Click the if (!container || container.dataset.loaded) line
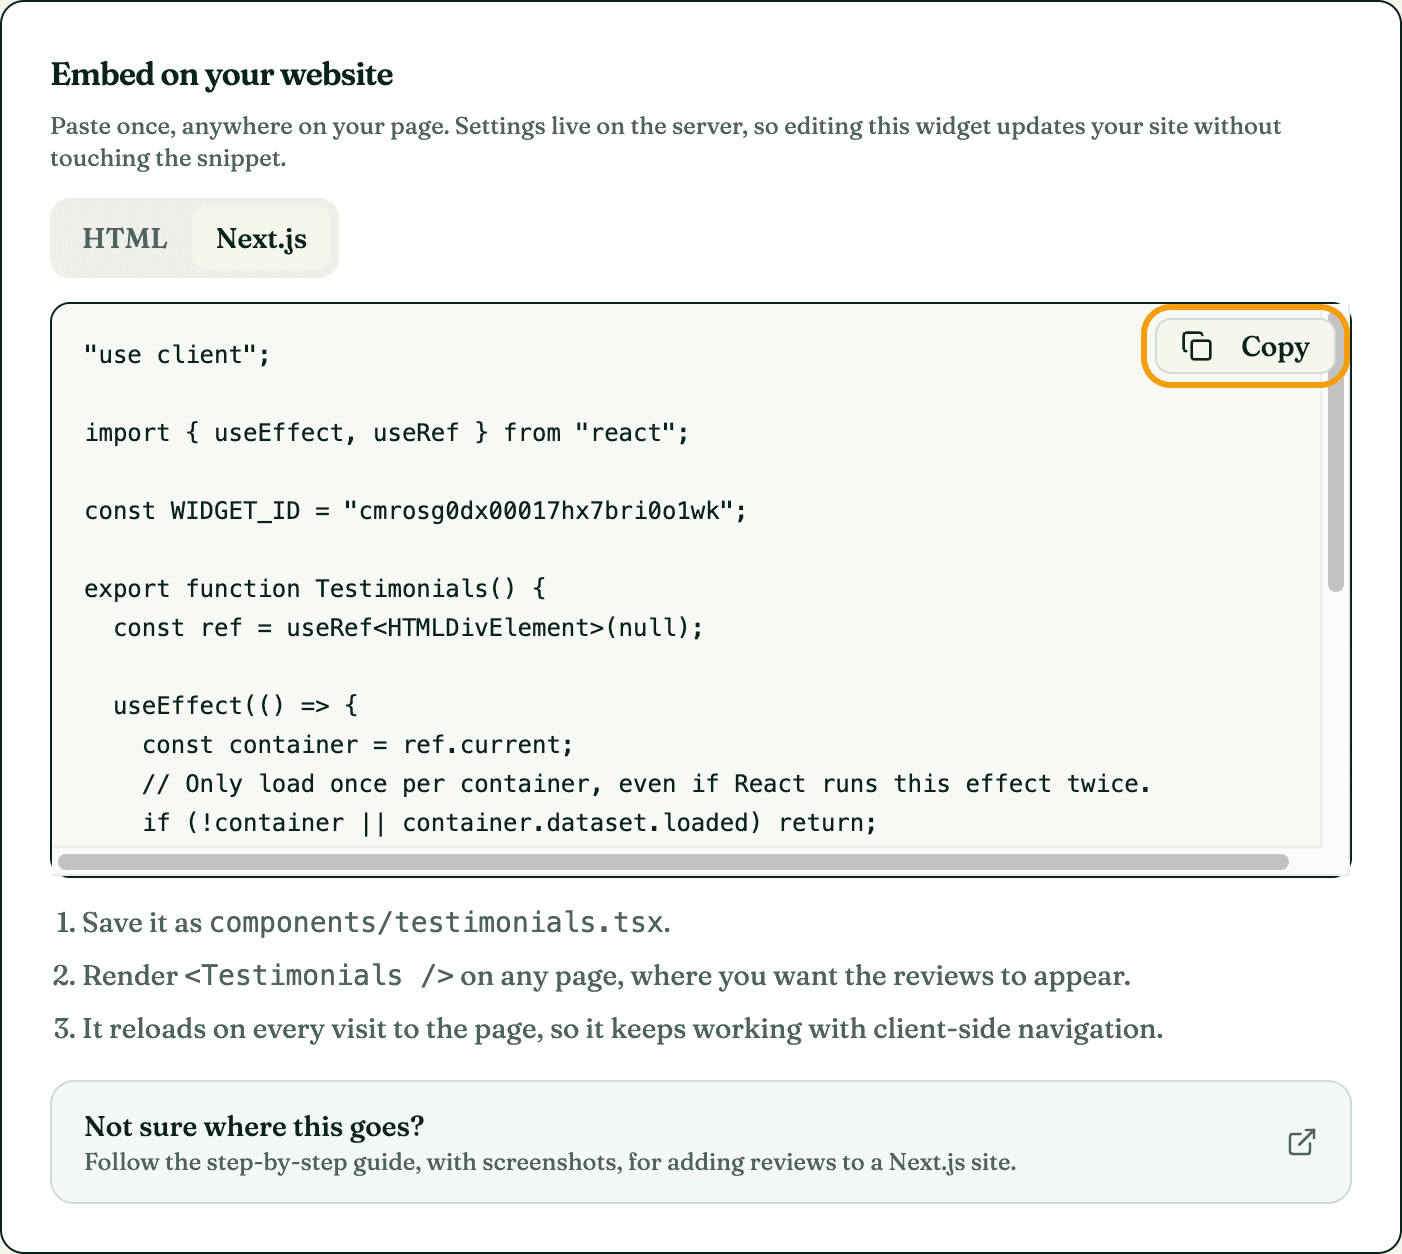The height and width of the screenshot is (1254, 1402). tap(509, 823)
